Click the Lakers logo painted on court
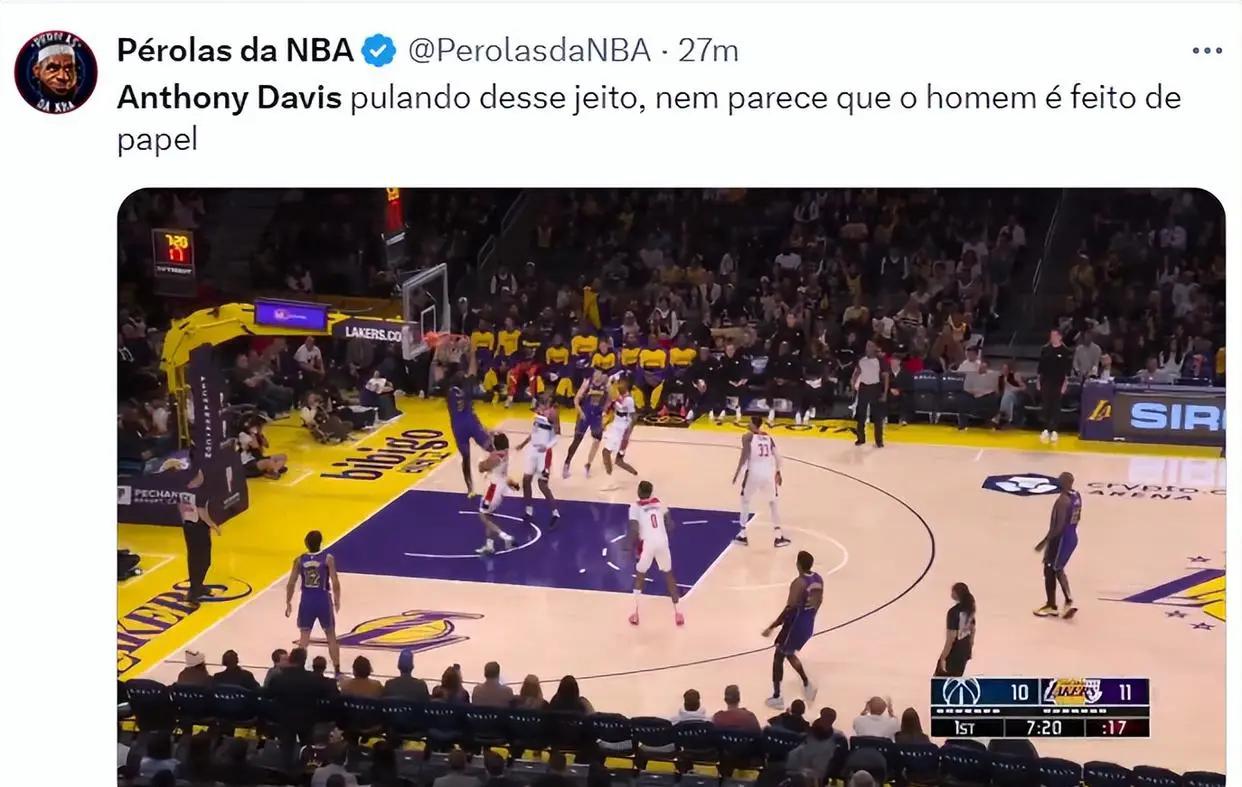The height and width of the screenshot is (787, 1242). [x=406, y=630]
